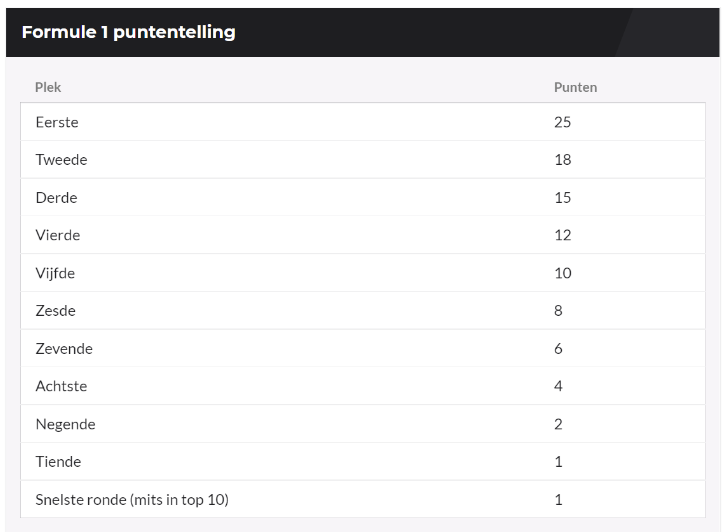Click the Snelste ronde (mits in top 10) row

[132, 499]
